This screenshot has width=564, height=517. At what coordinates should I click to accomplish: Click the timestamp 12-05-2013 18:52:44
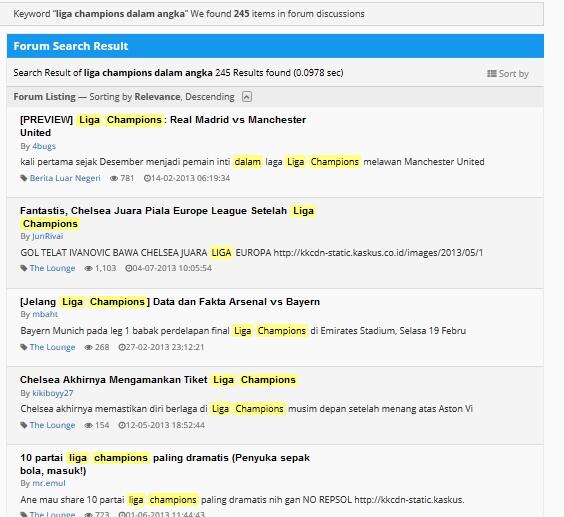point(165,425)
